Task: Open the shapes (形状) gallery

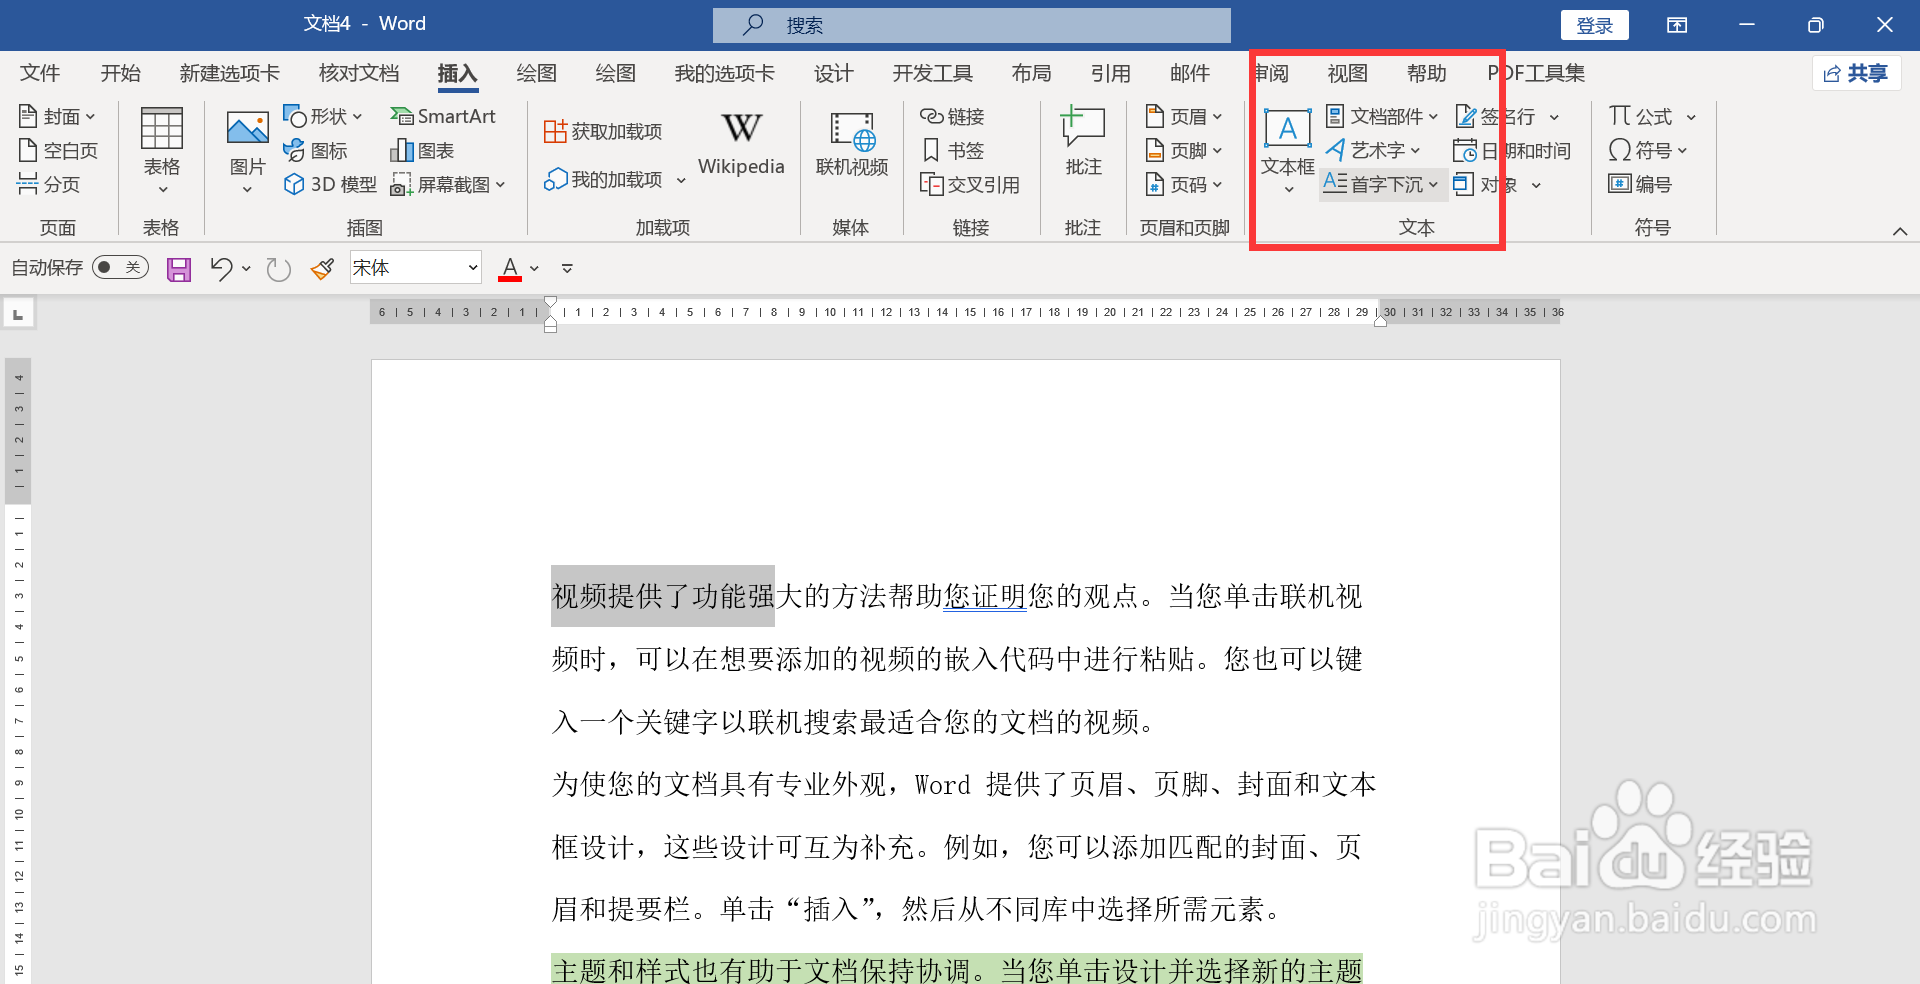Action: (x=322, y=117)
